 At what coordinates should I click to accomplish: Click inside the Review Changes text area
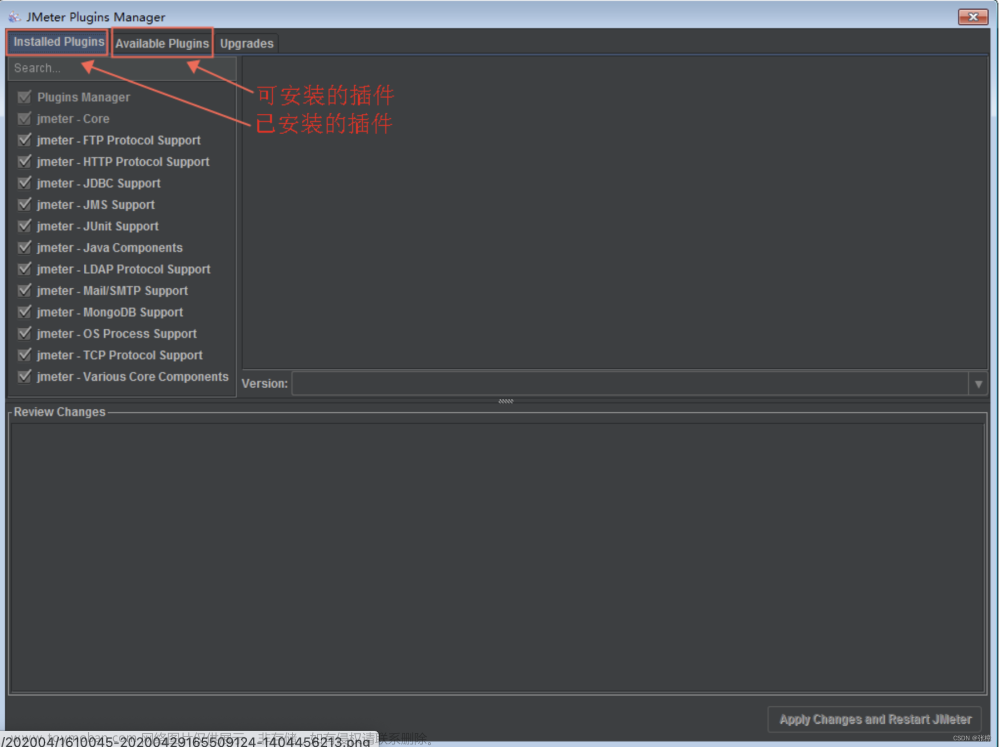coord(498,557)
